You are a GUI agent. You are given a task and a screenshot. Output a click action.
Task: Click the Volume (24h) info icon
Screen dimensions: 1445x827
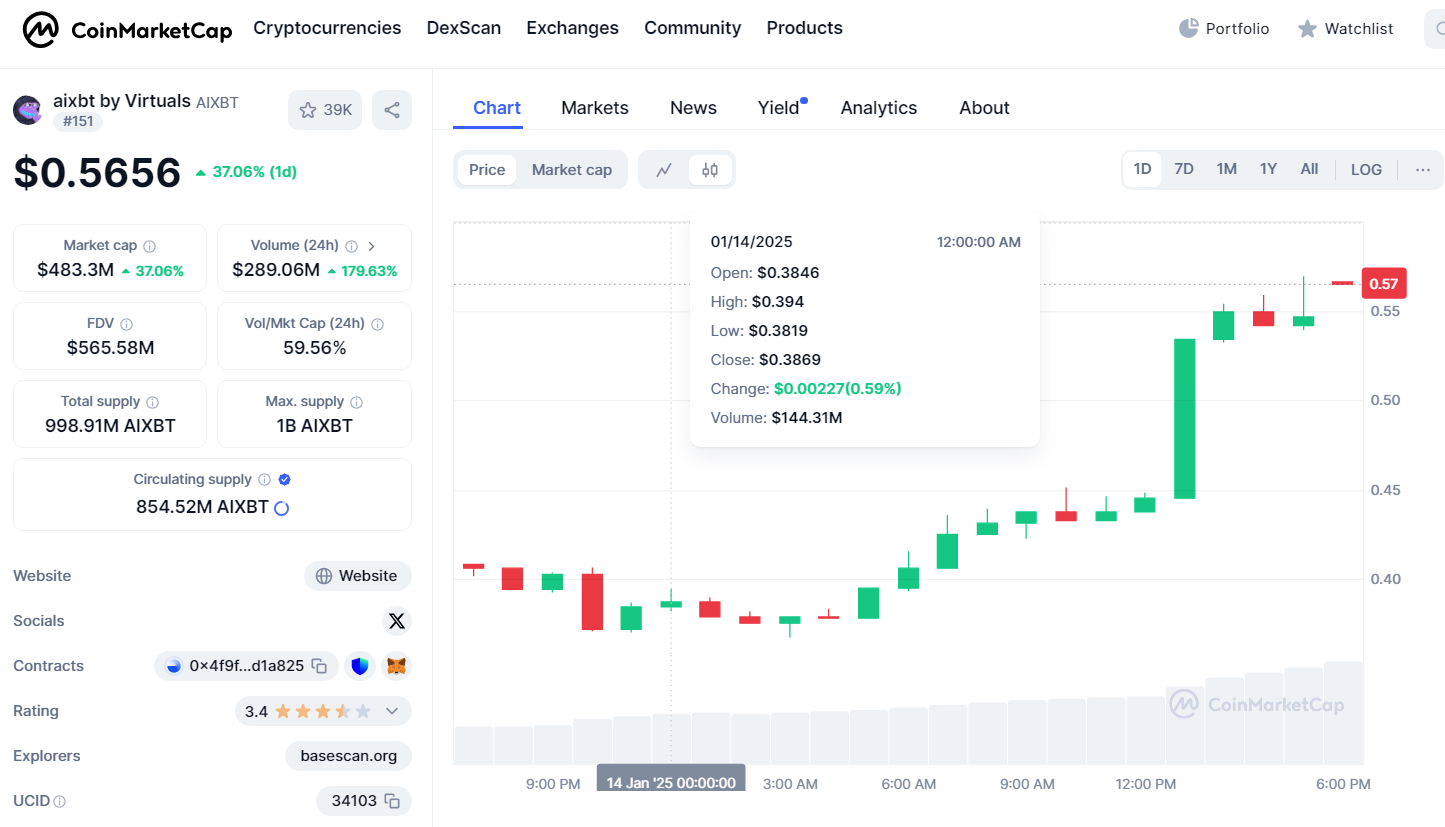point(352,246)
